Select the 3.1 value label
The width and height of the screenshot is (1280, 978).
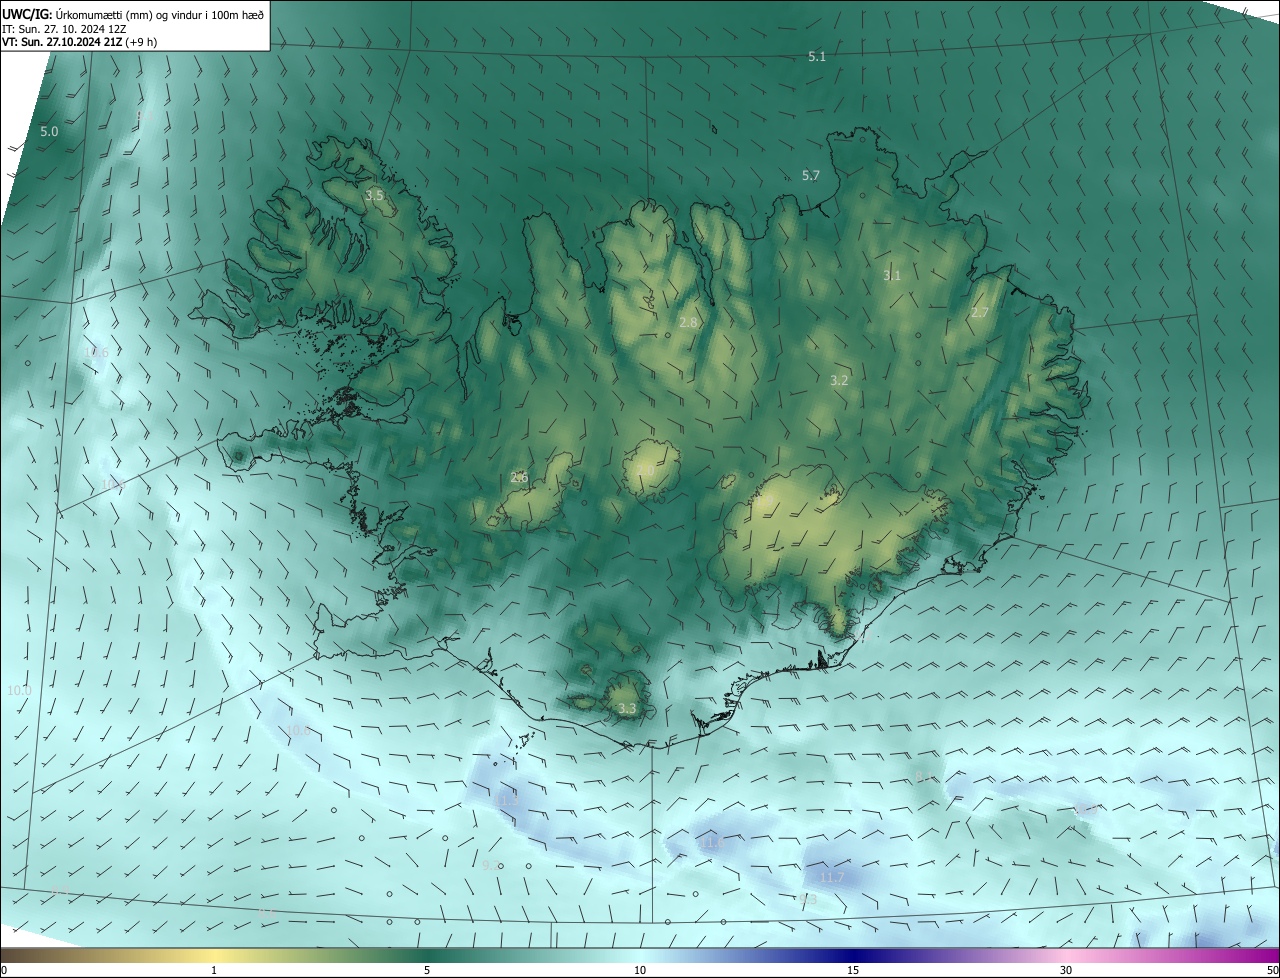pos(892,275)
